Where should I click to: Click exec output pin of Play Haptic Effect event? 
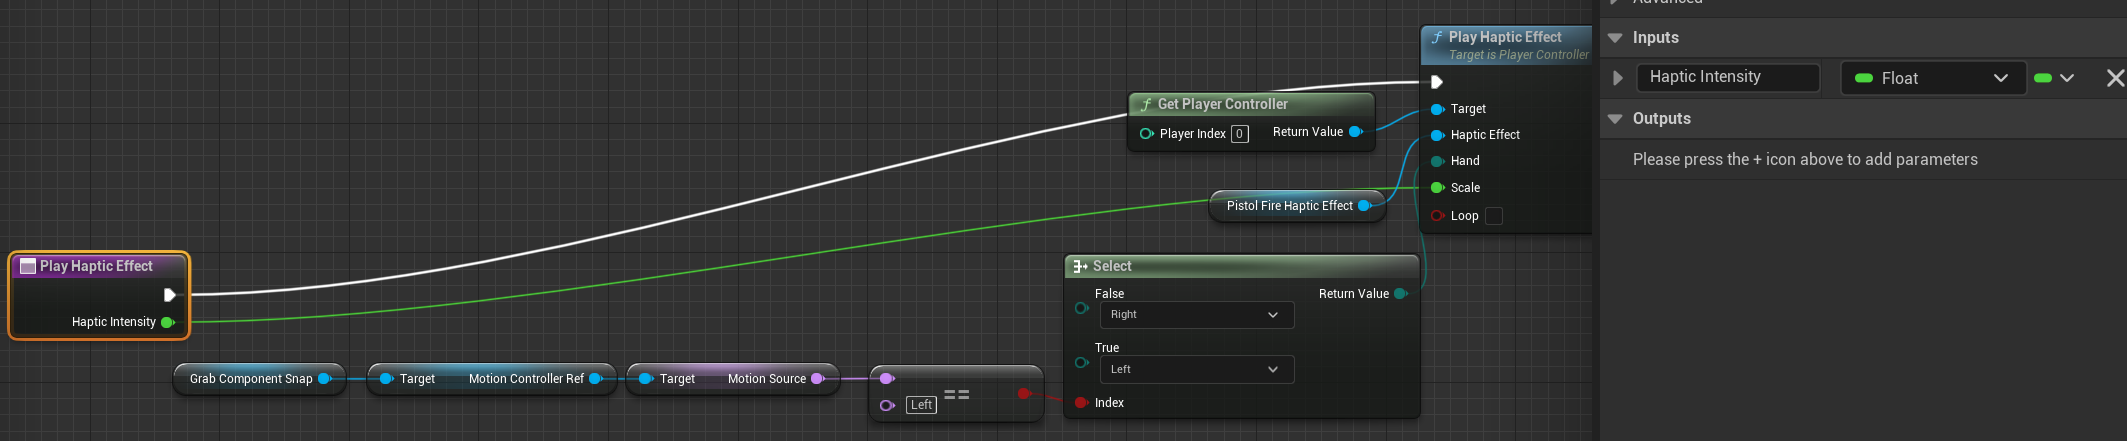click(170, 295)
